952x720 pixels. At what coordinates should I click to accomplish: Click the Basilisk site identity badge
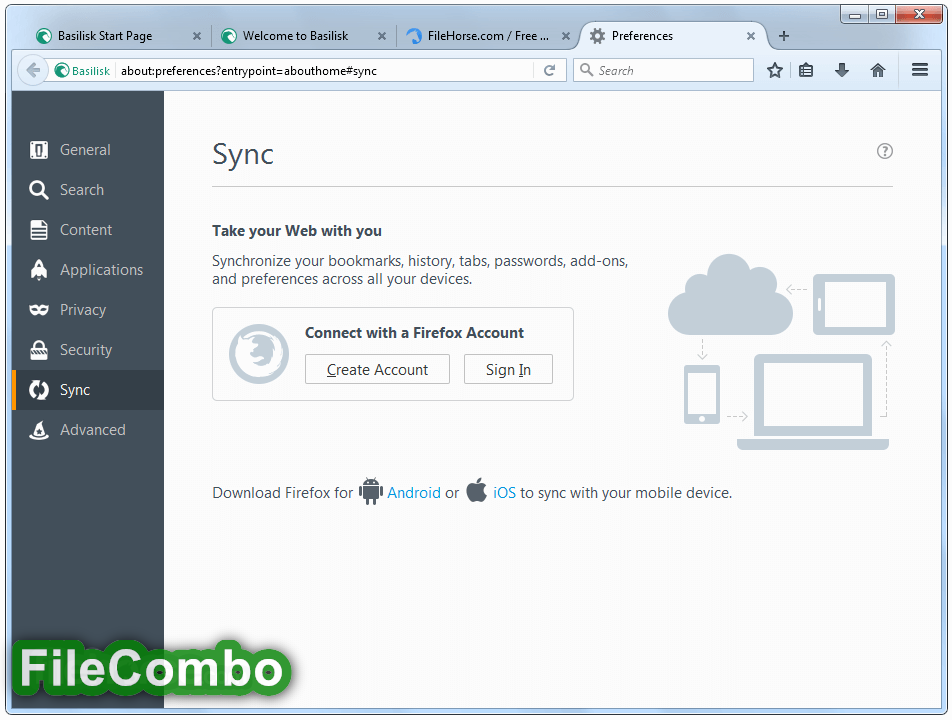pos(82,70)
